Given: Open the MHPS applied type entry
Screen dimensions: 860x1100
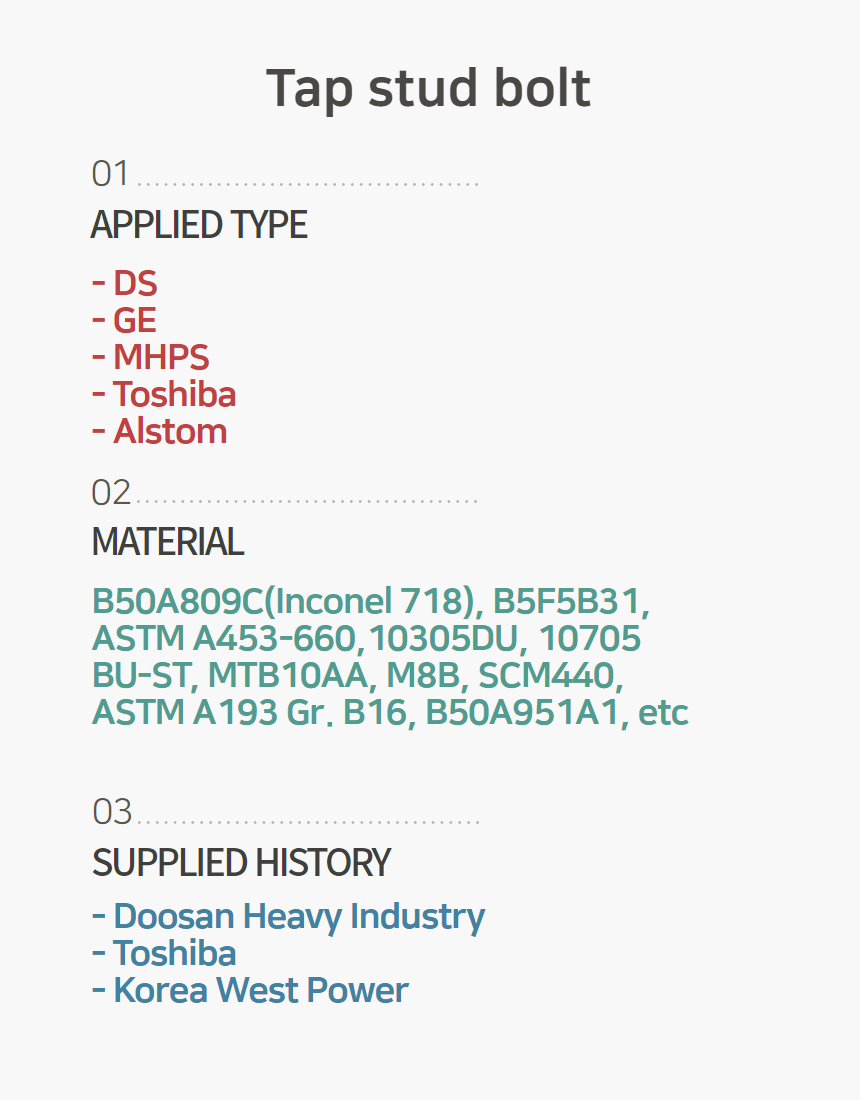Looking at the screenshot, I should pyautogui.click(x=160, y=357).
